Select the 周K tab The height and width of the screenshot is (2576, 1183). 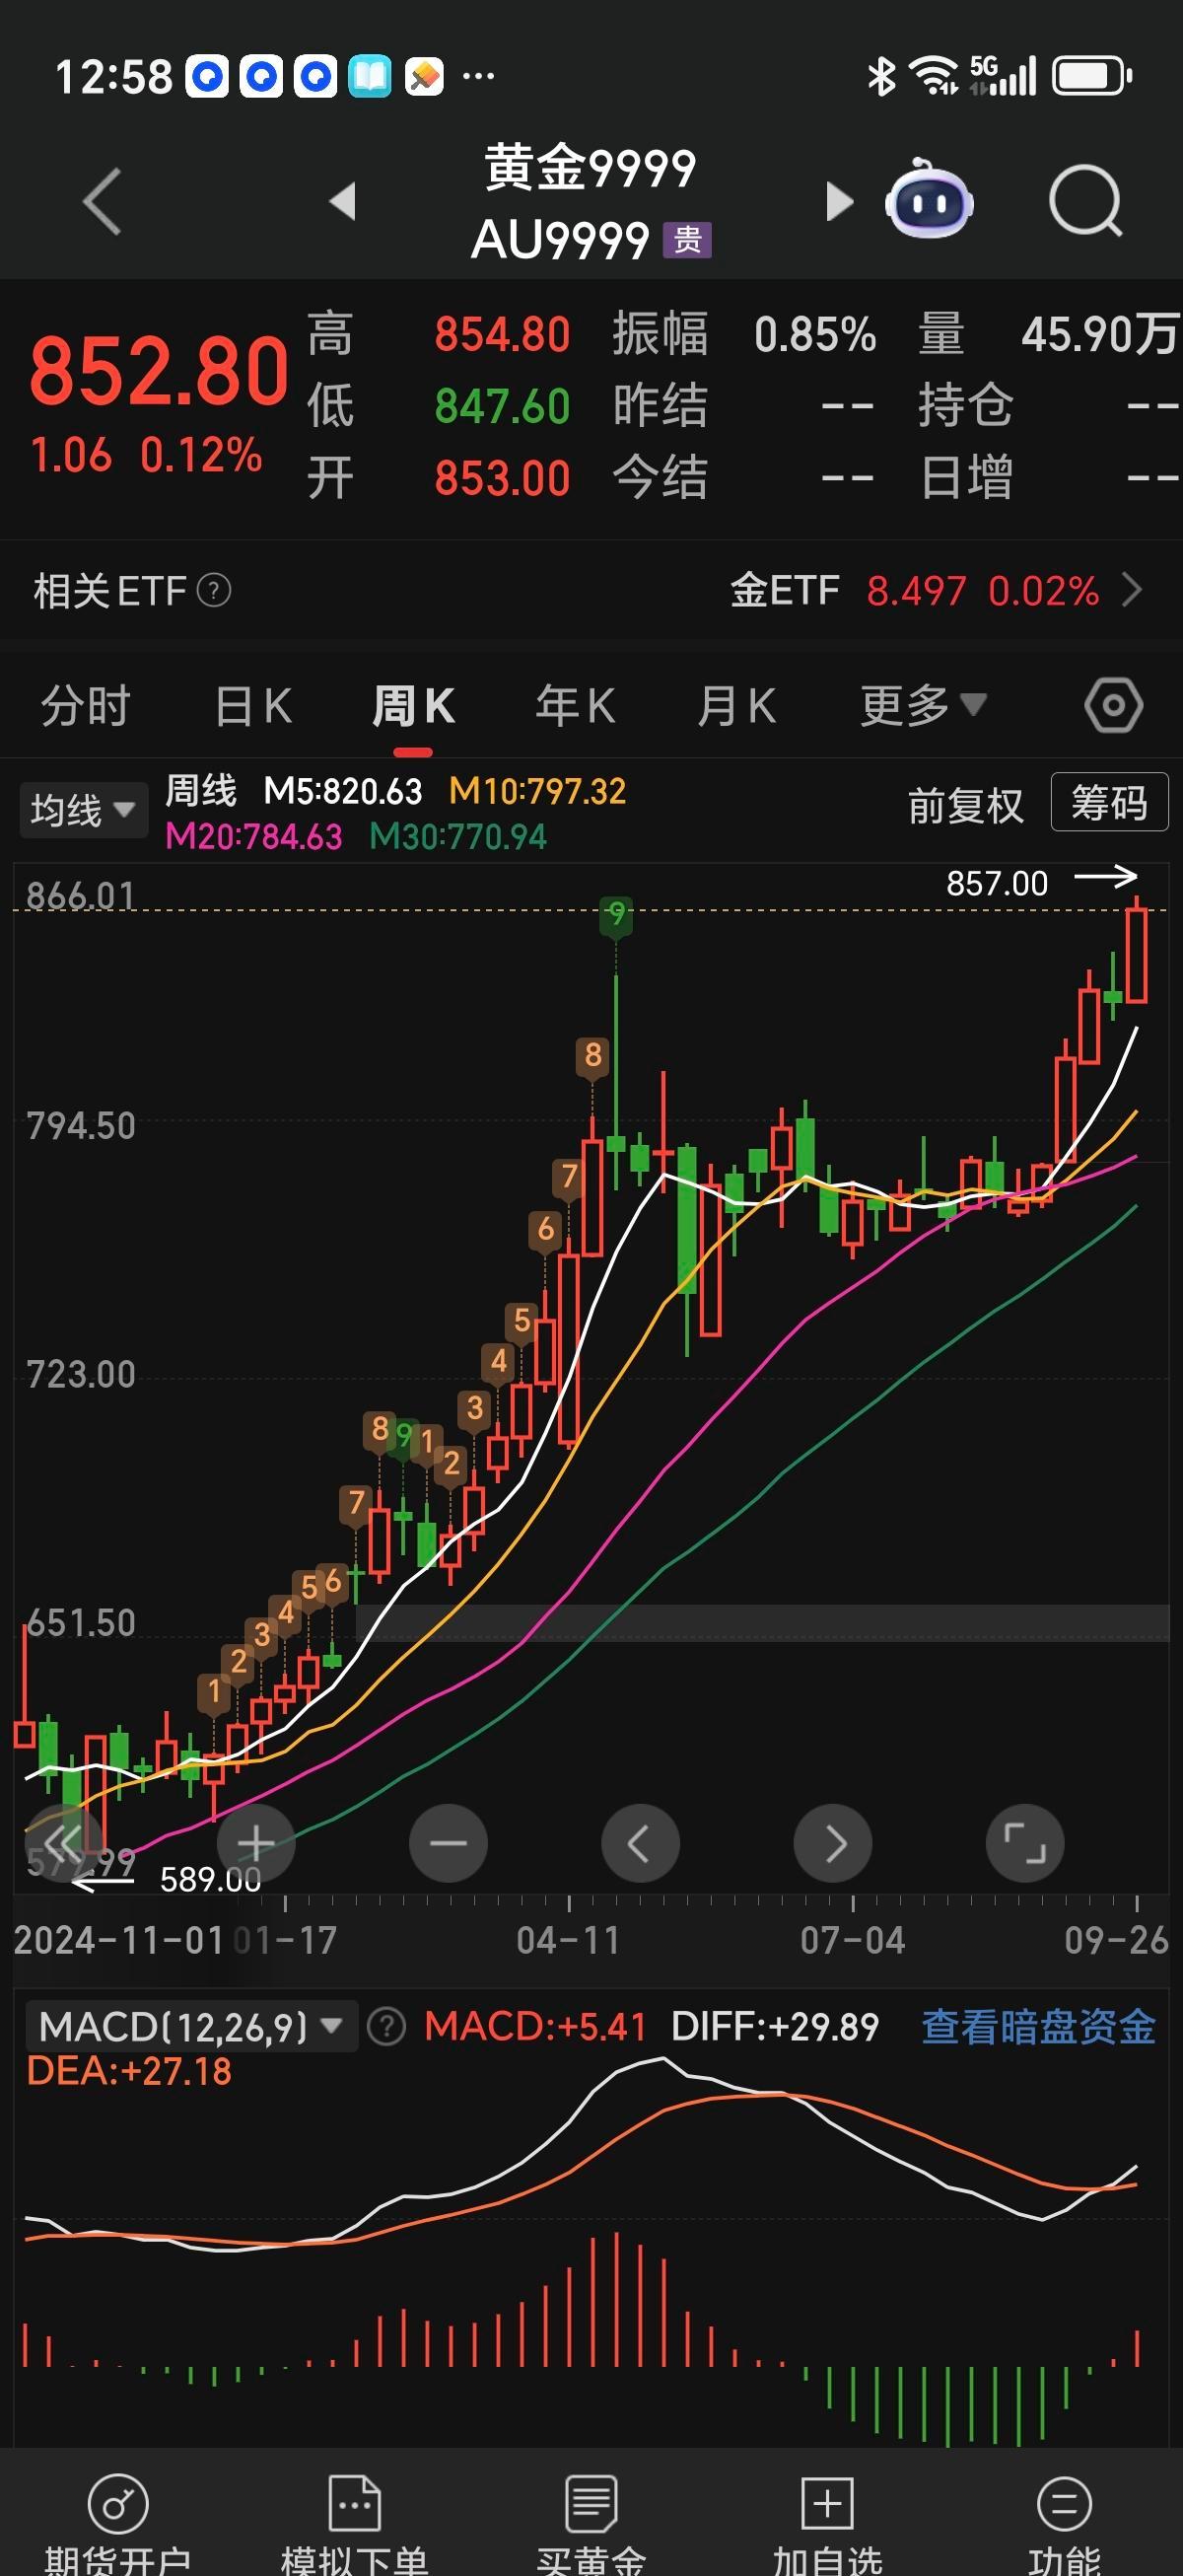[413, 706]
